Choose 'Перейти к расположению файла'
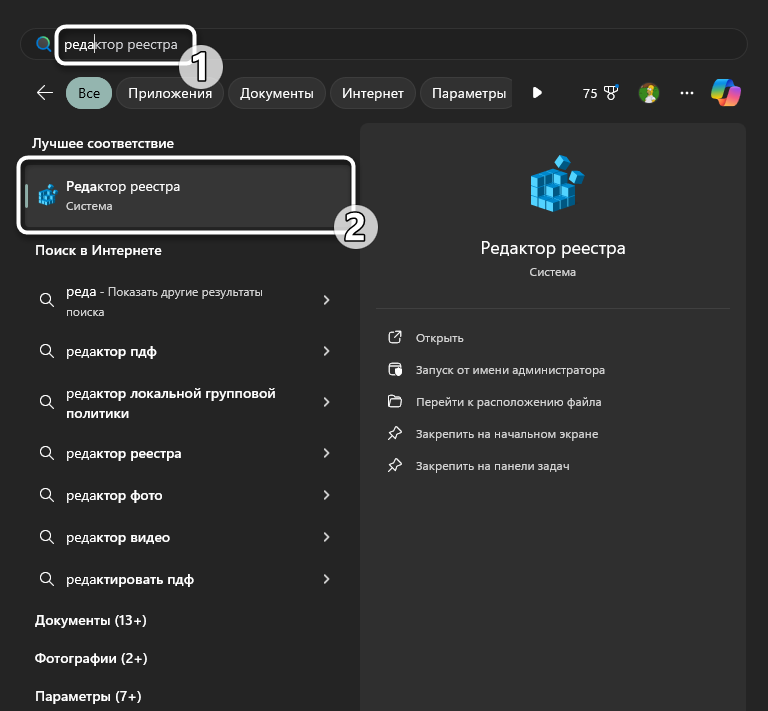The width and height of the screenshot is (768, 711). 508,402
